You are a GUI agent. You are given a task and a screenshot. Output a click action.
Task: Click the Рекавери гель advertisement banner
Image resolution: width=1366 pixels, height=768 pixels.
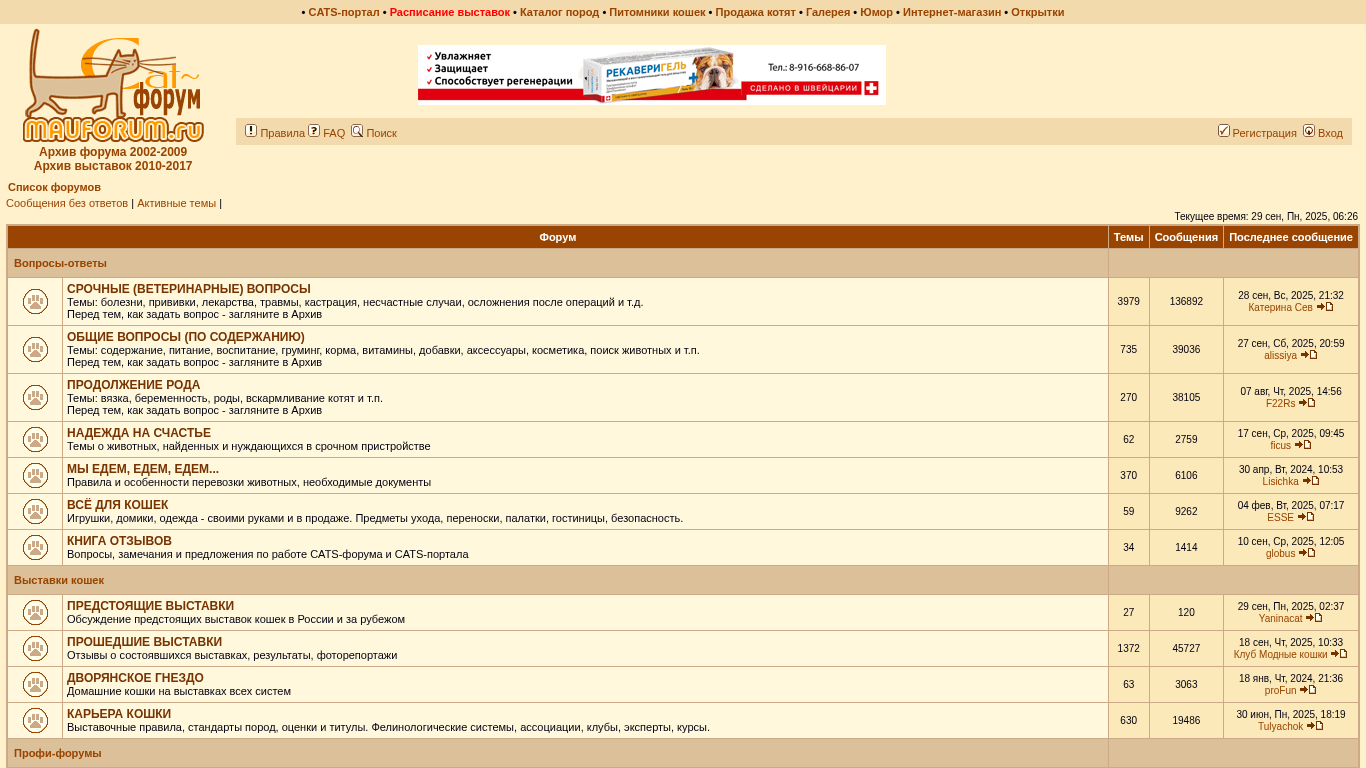(651, 75)
